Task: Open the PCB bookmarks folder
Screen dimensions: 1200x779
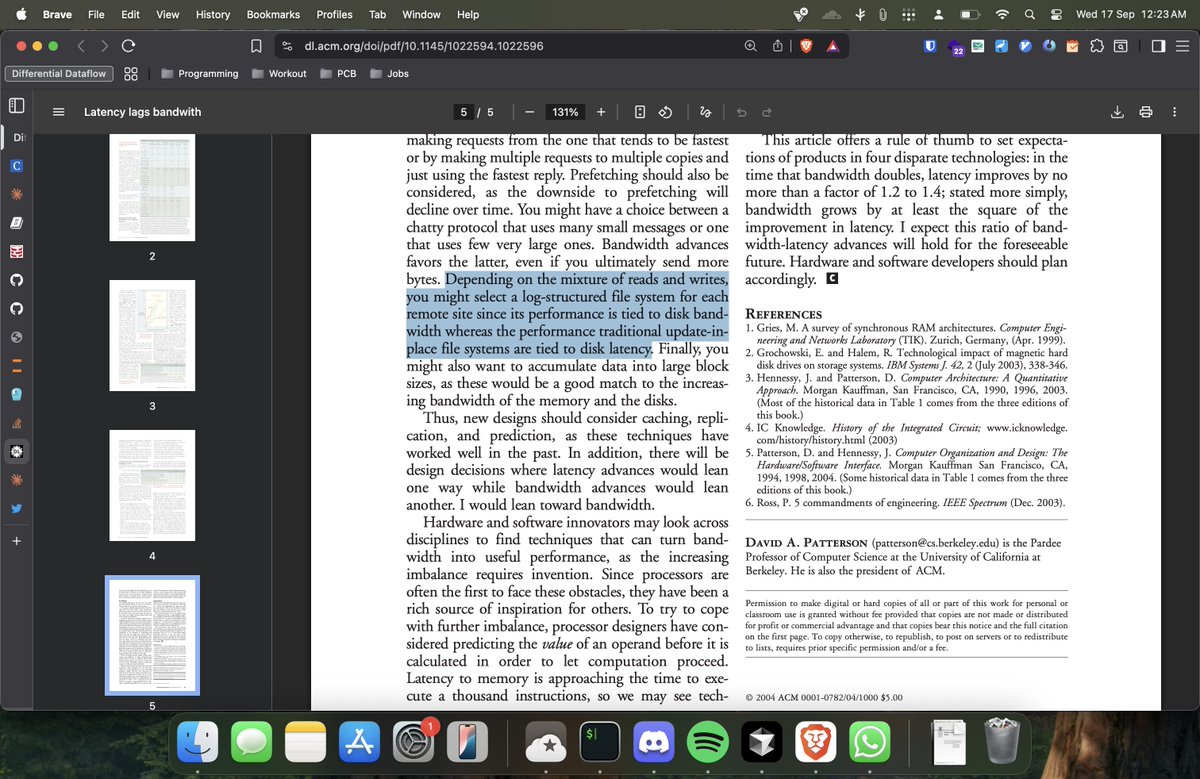Action: tap(339, 73)
